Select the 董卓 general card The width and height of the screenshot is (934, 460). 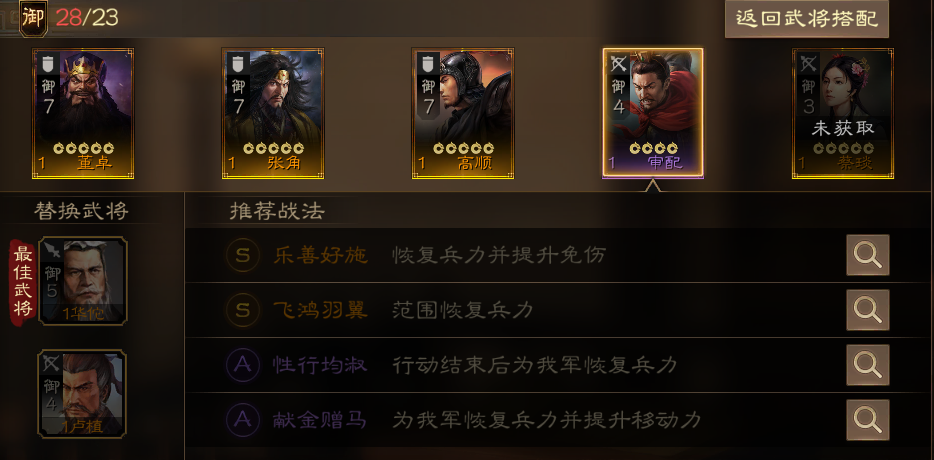coord(83,113)
